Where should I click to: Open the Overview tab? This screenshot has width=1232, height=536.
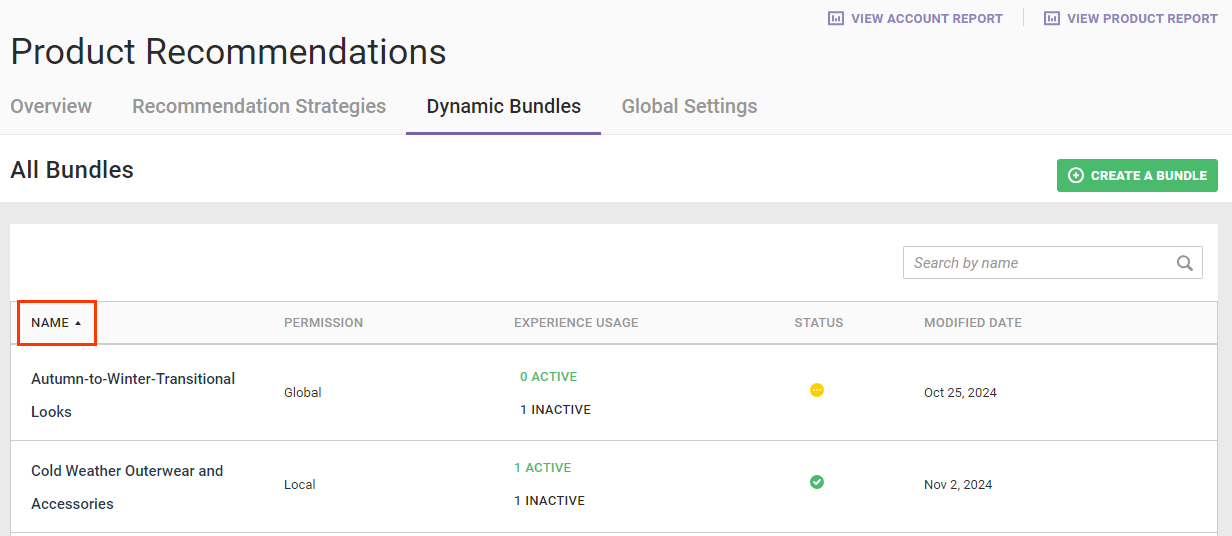click(51, 106)
